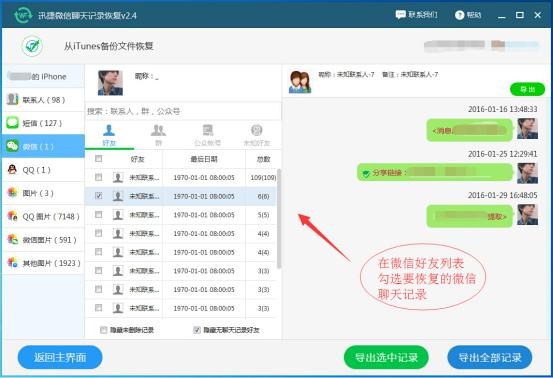Image resolution: width=553 pixels, height=378 pixels.
Task: Click the contact search input field
Action: pos(183,111)
